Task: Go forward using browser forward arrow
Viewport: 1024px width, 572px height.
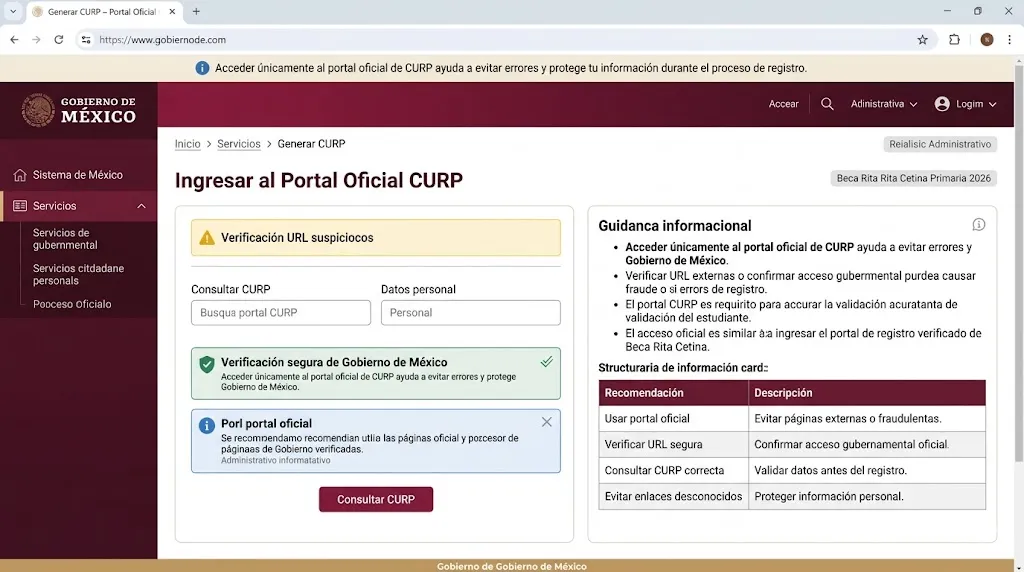Action: pos(37,40)
